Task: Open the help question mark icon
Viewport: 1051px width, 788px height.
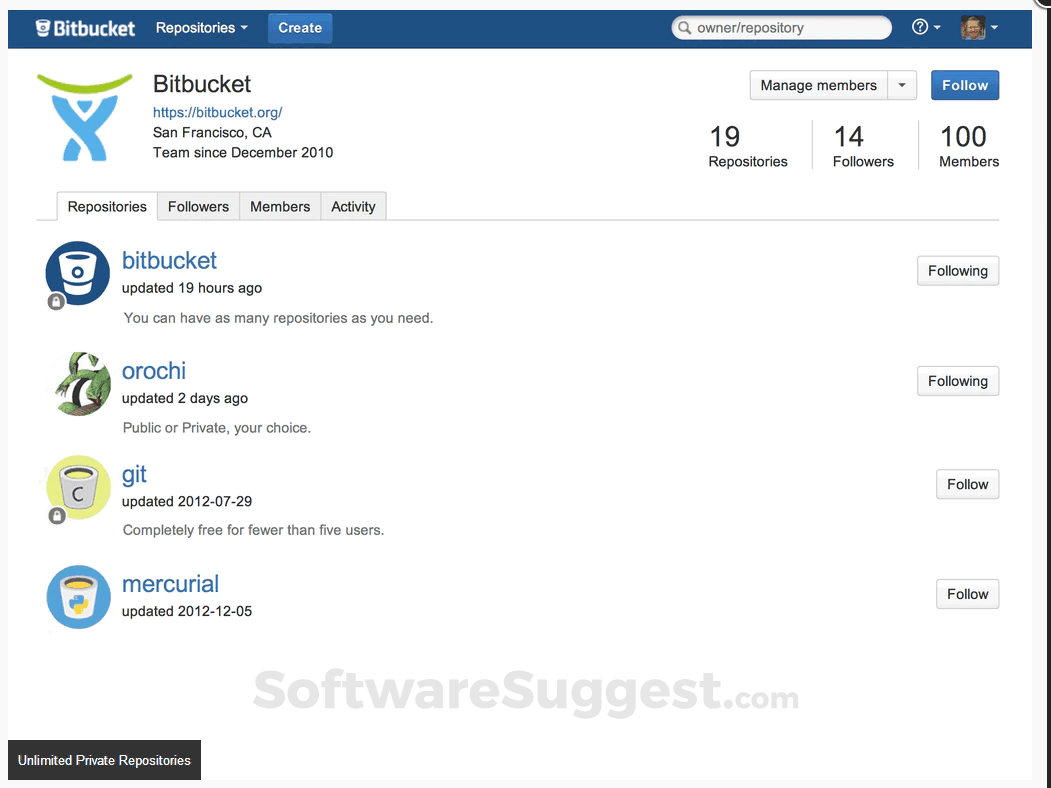Action: tap(921, 27)
